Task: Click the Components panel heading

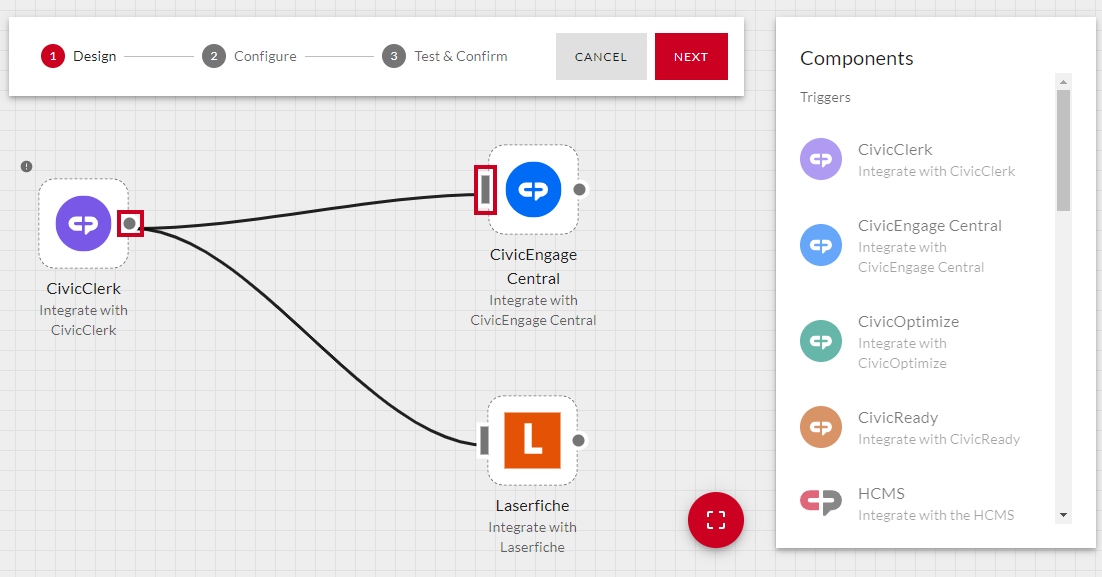Action: pyautogui.click(x=857, y=58)
